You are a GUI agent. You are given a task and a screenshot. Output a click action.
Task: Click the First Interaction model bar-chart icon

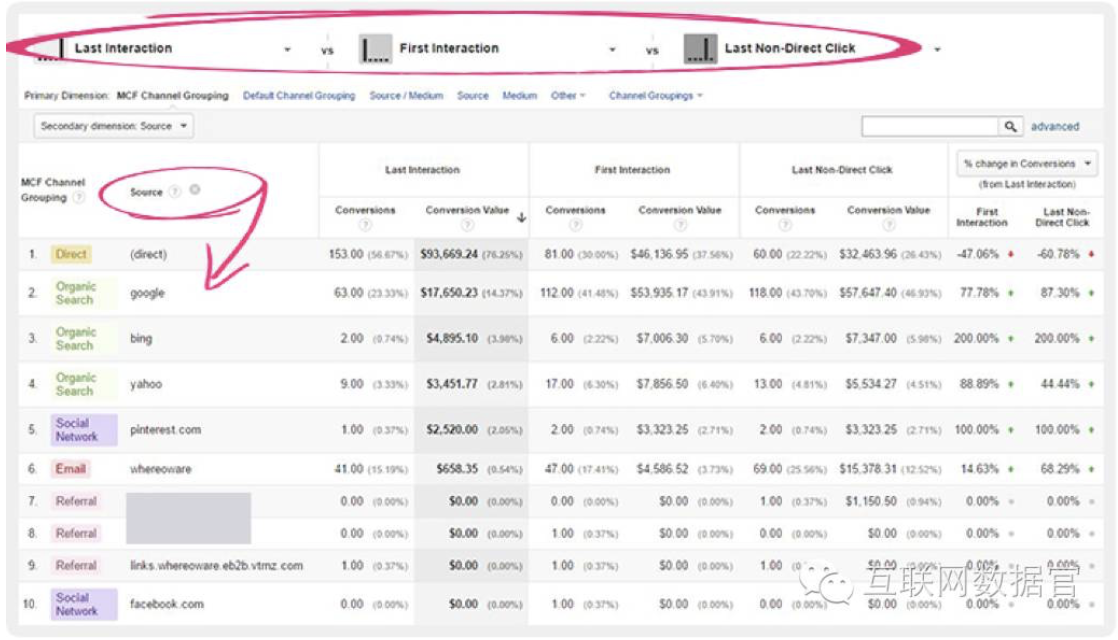376,49
